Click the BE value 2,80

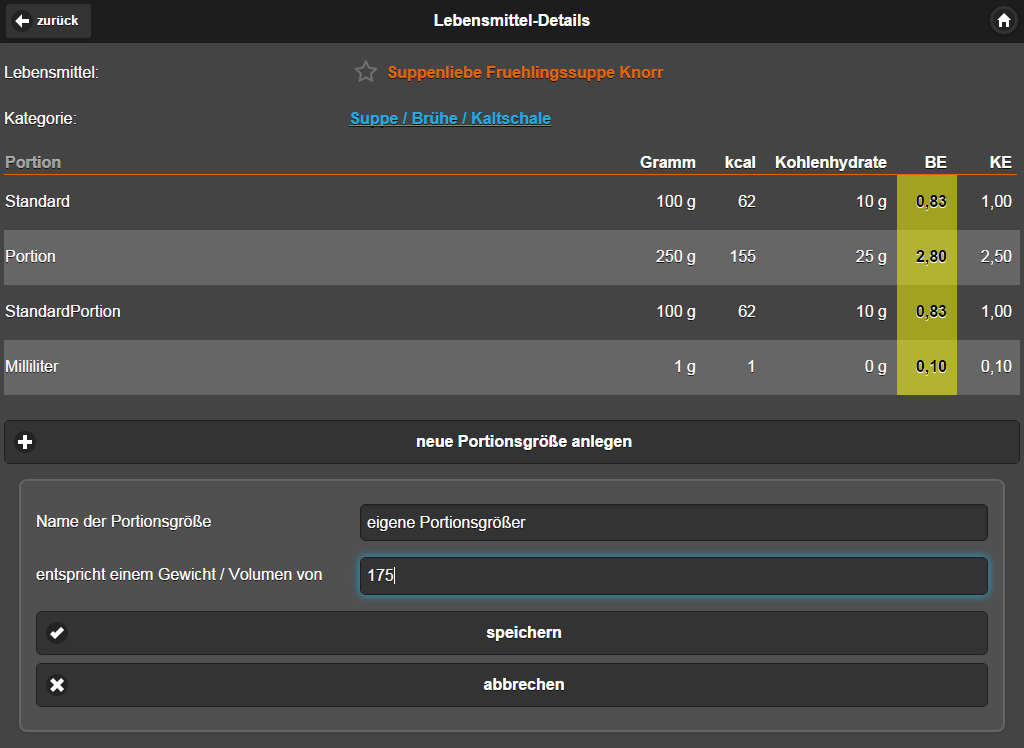931,256
